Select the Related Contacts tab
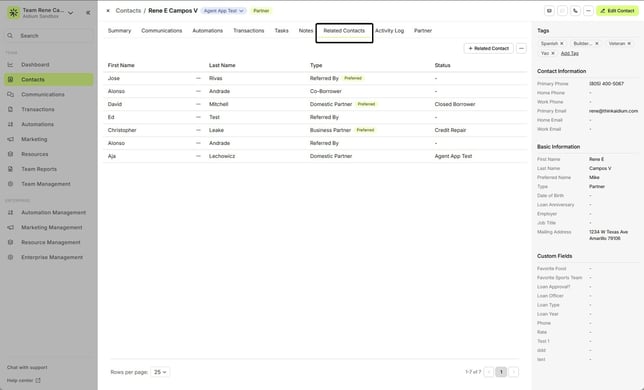Image resolution: width=644 pixels, height=390 pixels. click(x=344, y=31)
